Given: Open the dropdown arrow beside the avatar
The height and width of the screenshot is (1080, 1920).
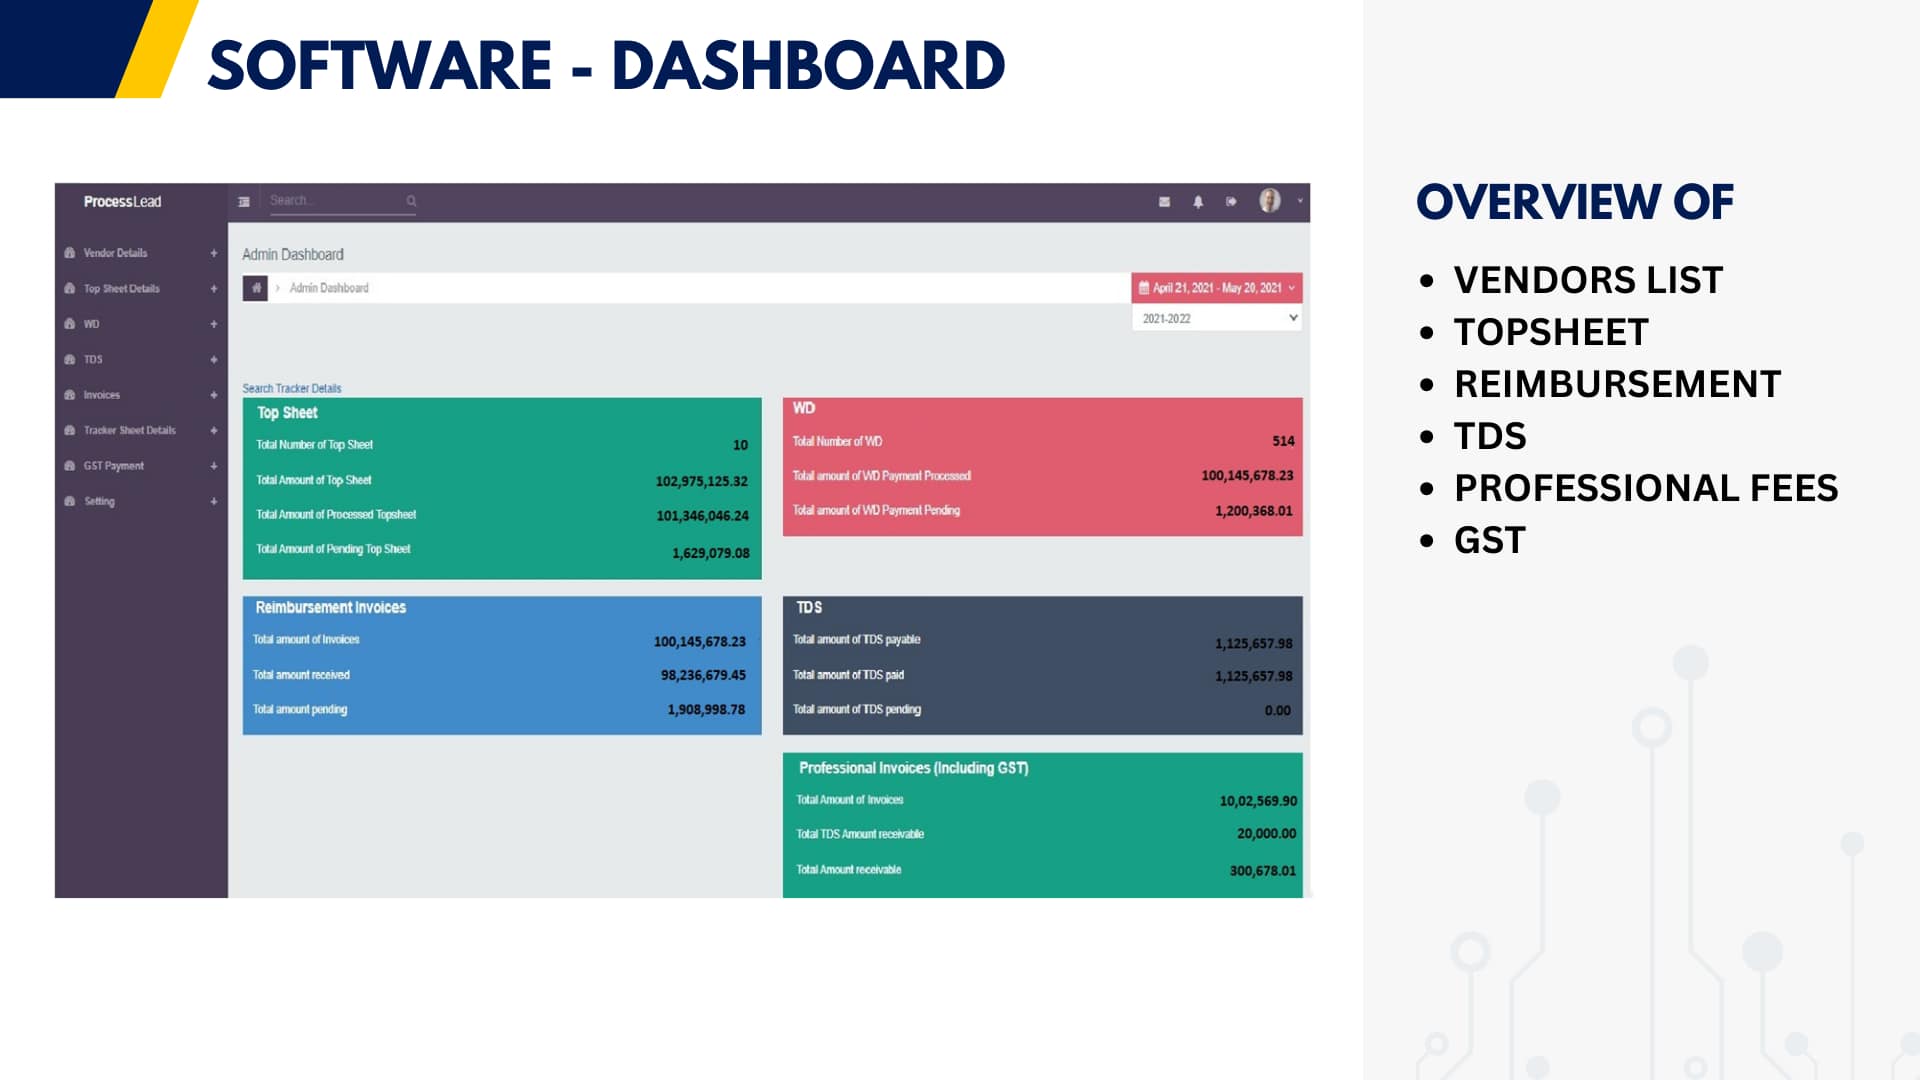Looking at the screenshot, I should coord(1300,201).
